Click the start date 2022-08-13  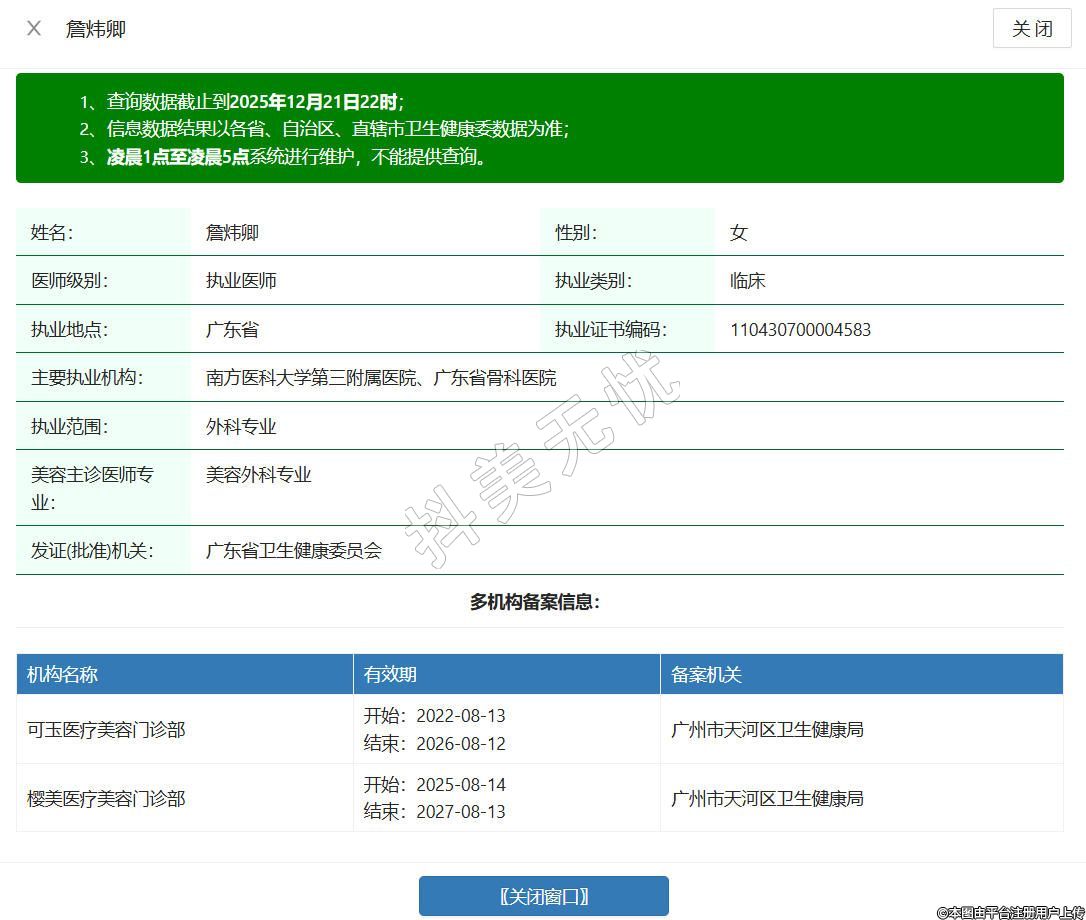pos(460,716)
